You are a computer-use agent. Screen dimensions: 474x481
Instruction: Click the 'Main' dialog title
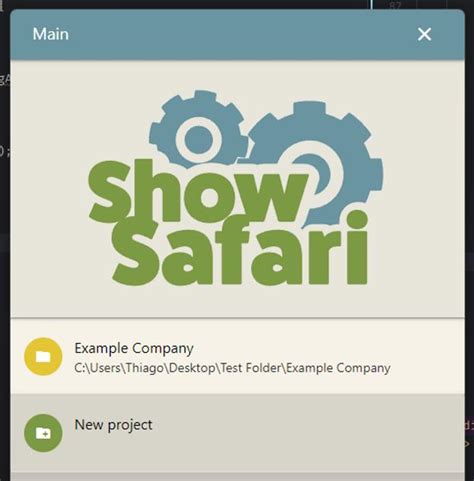[51, 34]
